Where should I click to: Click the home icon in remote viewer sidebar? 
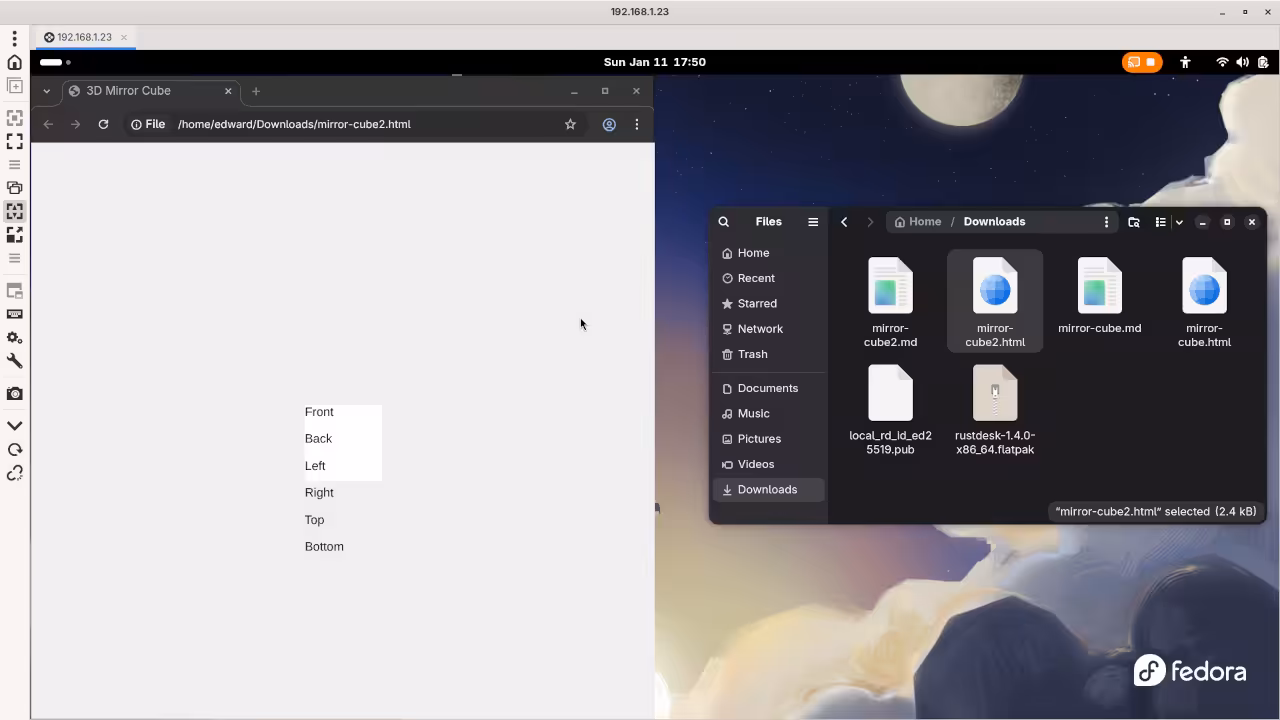click(15, 62)
